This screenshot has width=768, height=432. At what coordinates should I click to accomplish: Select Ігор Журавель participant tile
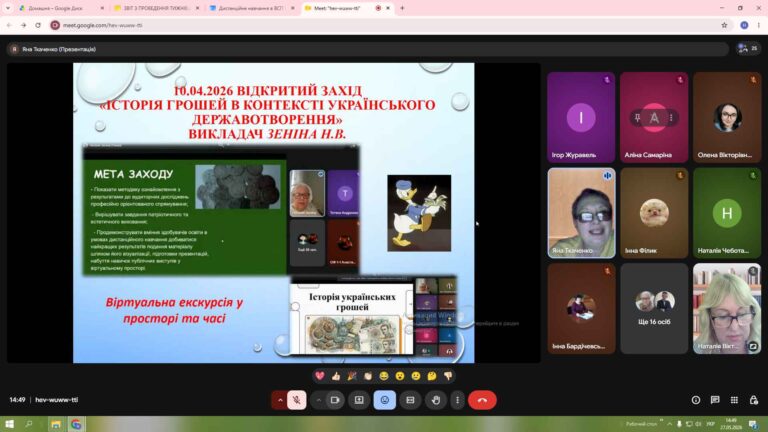(x=581, y=118)
